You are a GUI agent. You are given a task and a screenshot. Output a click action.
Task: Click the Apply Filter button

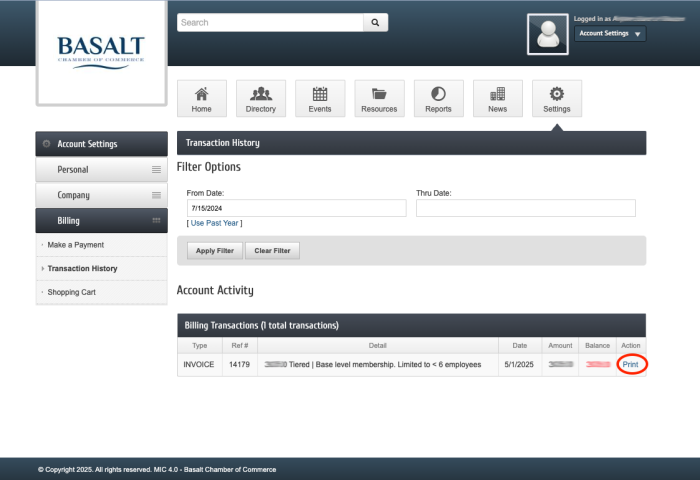[x=215, y=251]
